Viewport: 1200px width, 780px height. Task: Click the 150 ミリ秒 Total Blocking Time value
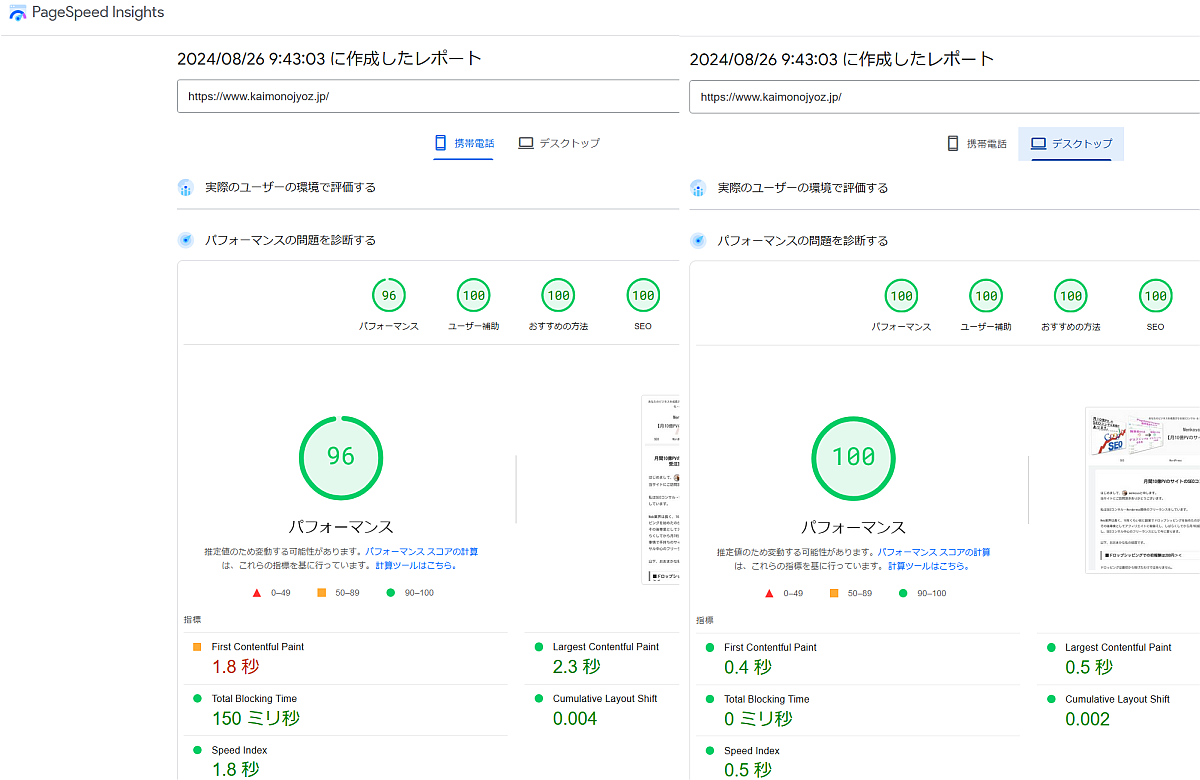256,718
